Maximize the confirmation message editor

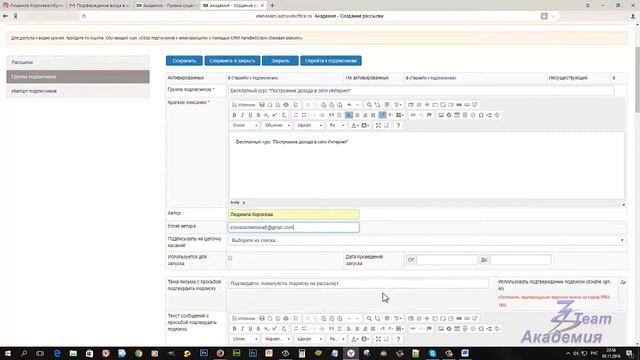(378, 339)
